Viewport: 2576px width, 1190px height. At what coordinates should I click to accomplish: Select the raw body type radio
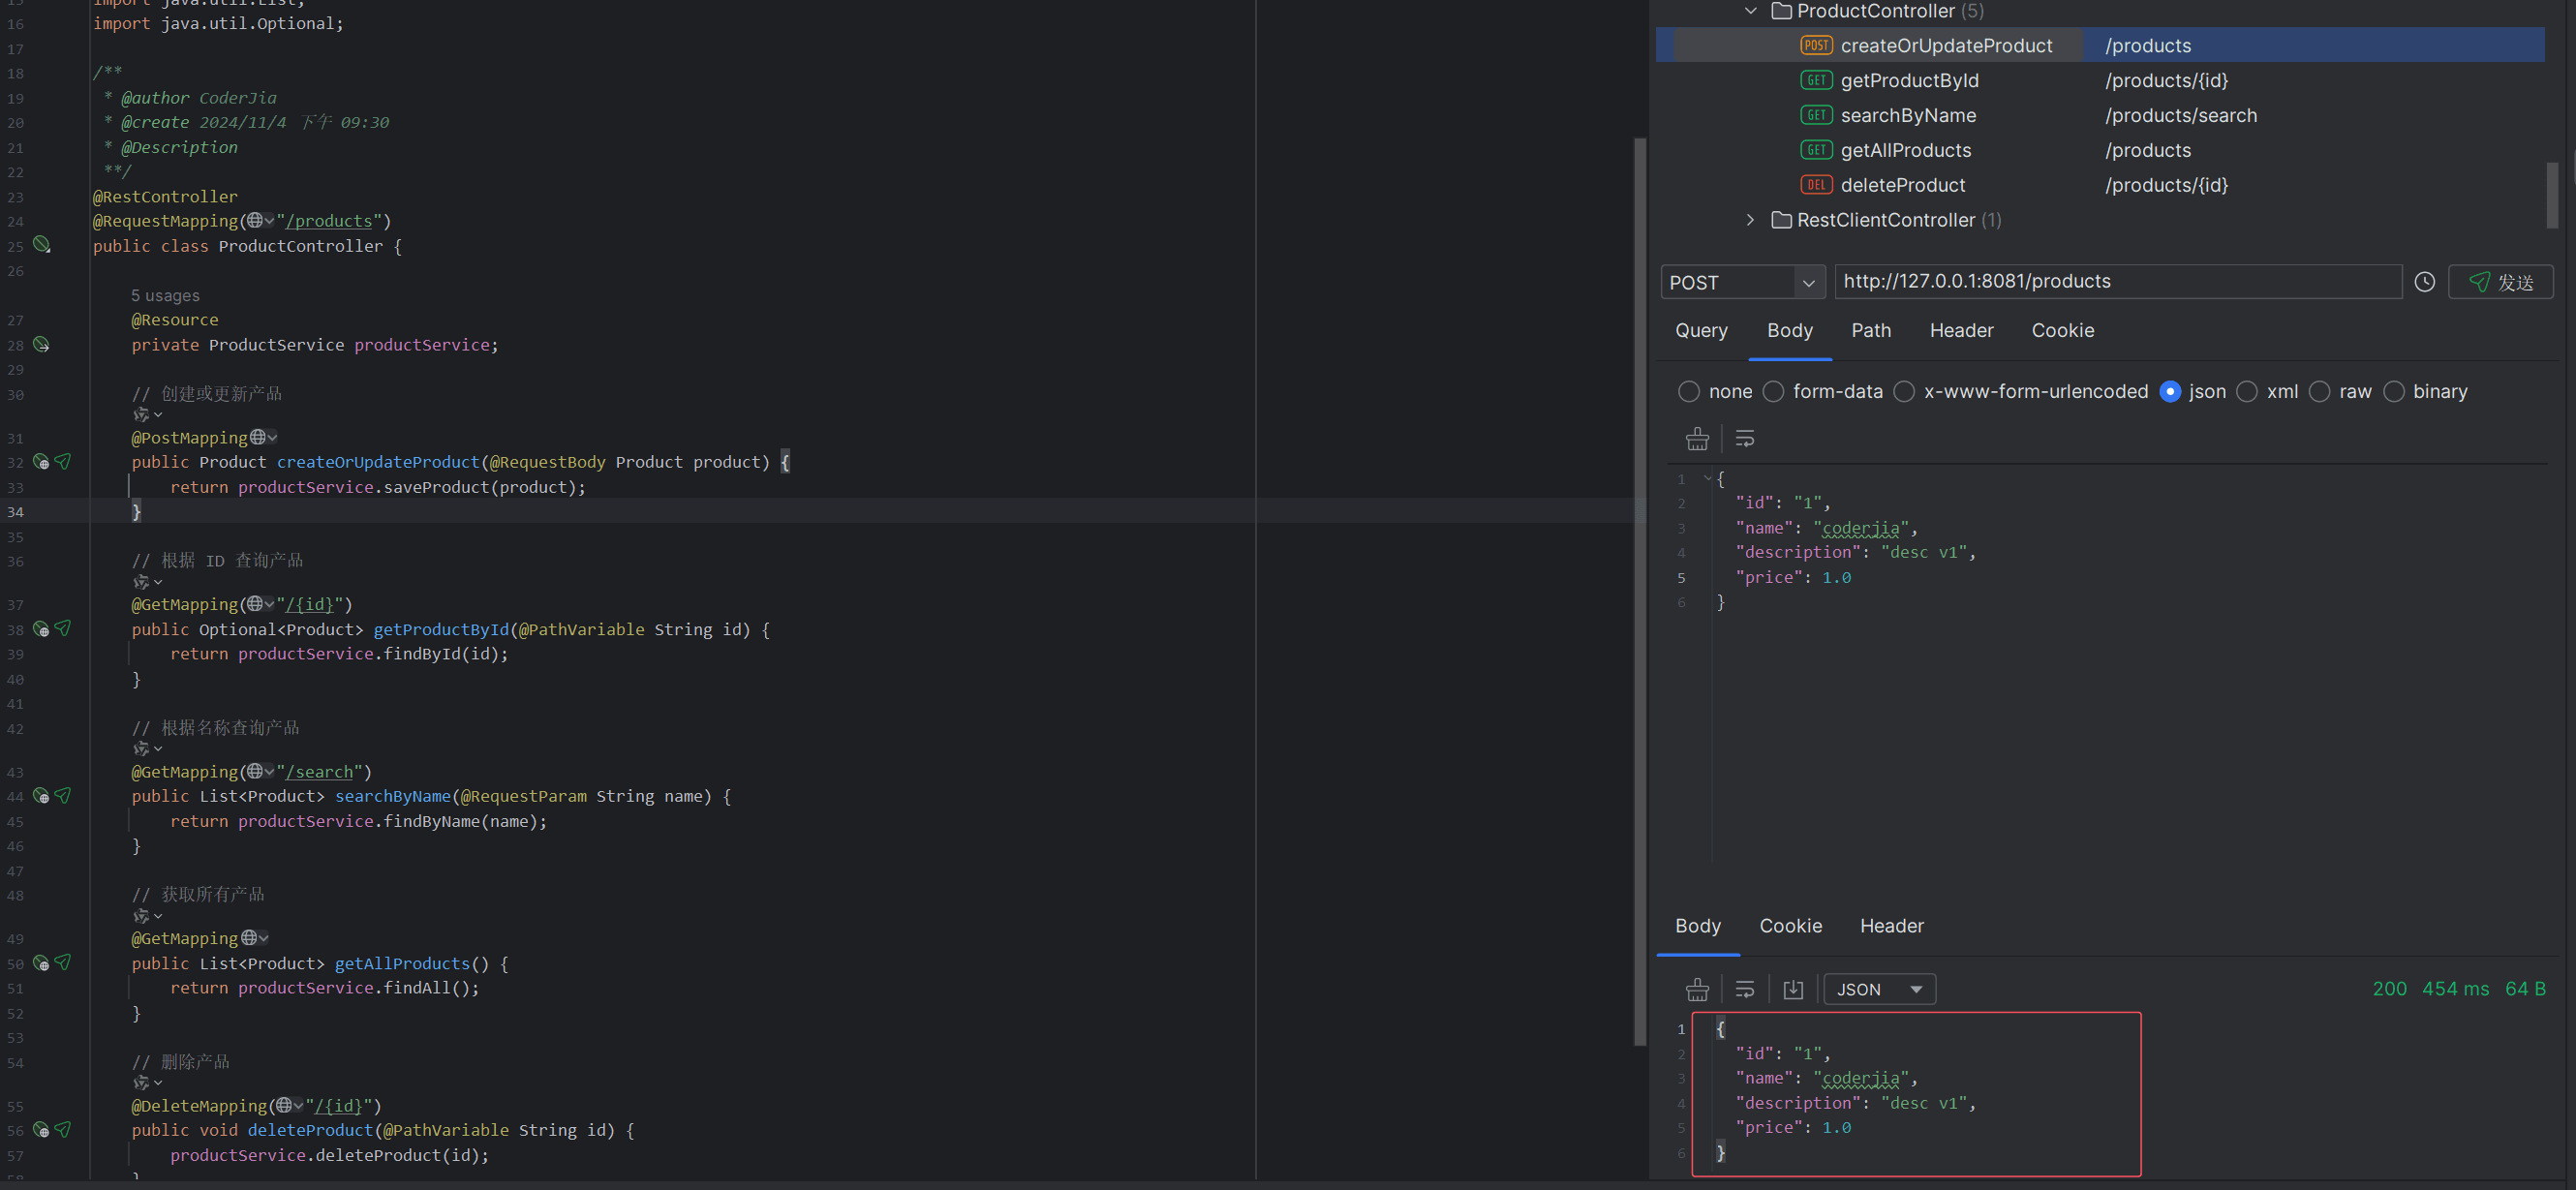(x=2320, y=392)
